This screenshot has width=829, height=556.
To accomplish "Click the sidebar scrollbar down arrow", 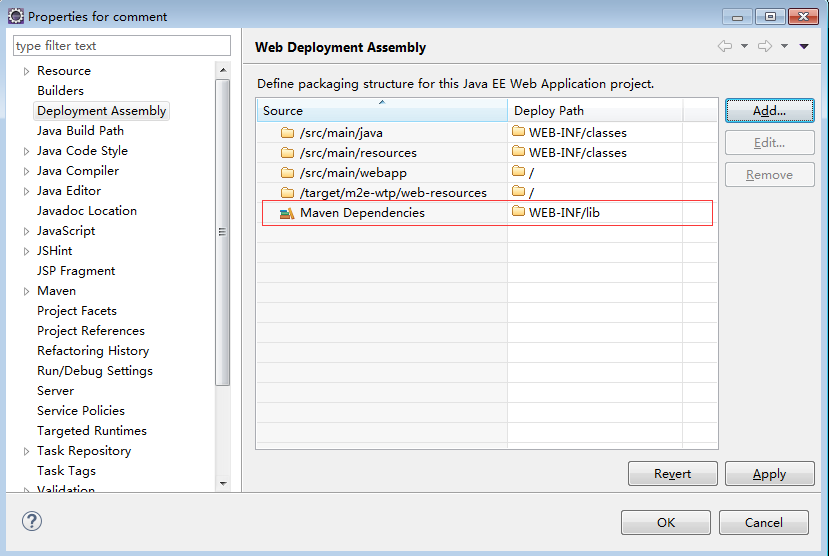I will point(223,484).
